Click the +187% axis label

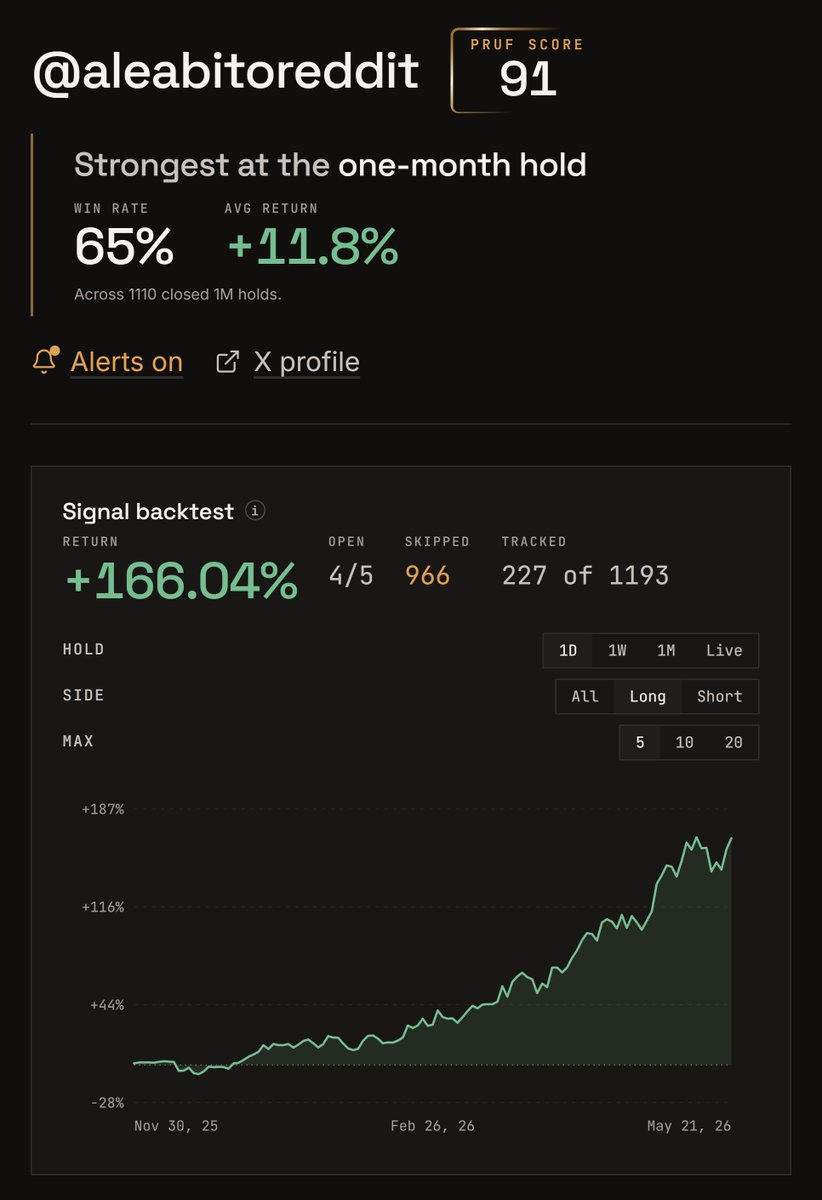(103, 809)
